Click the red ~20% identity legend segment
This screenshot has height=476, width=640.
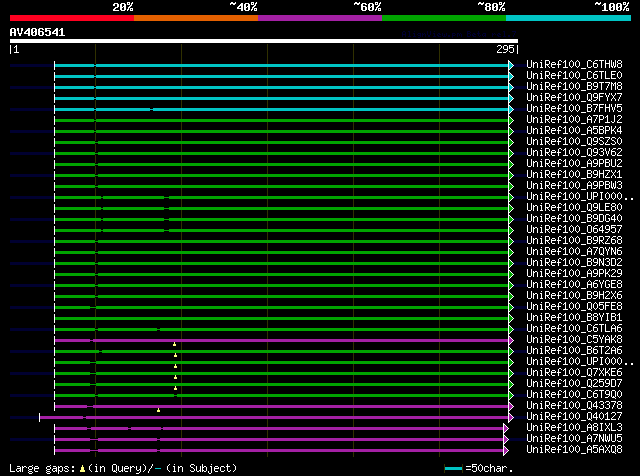[x=72, y=18]
